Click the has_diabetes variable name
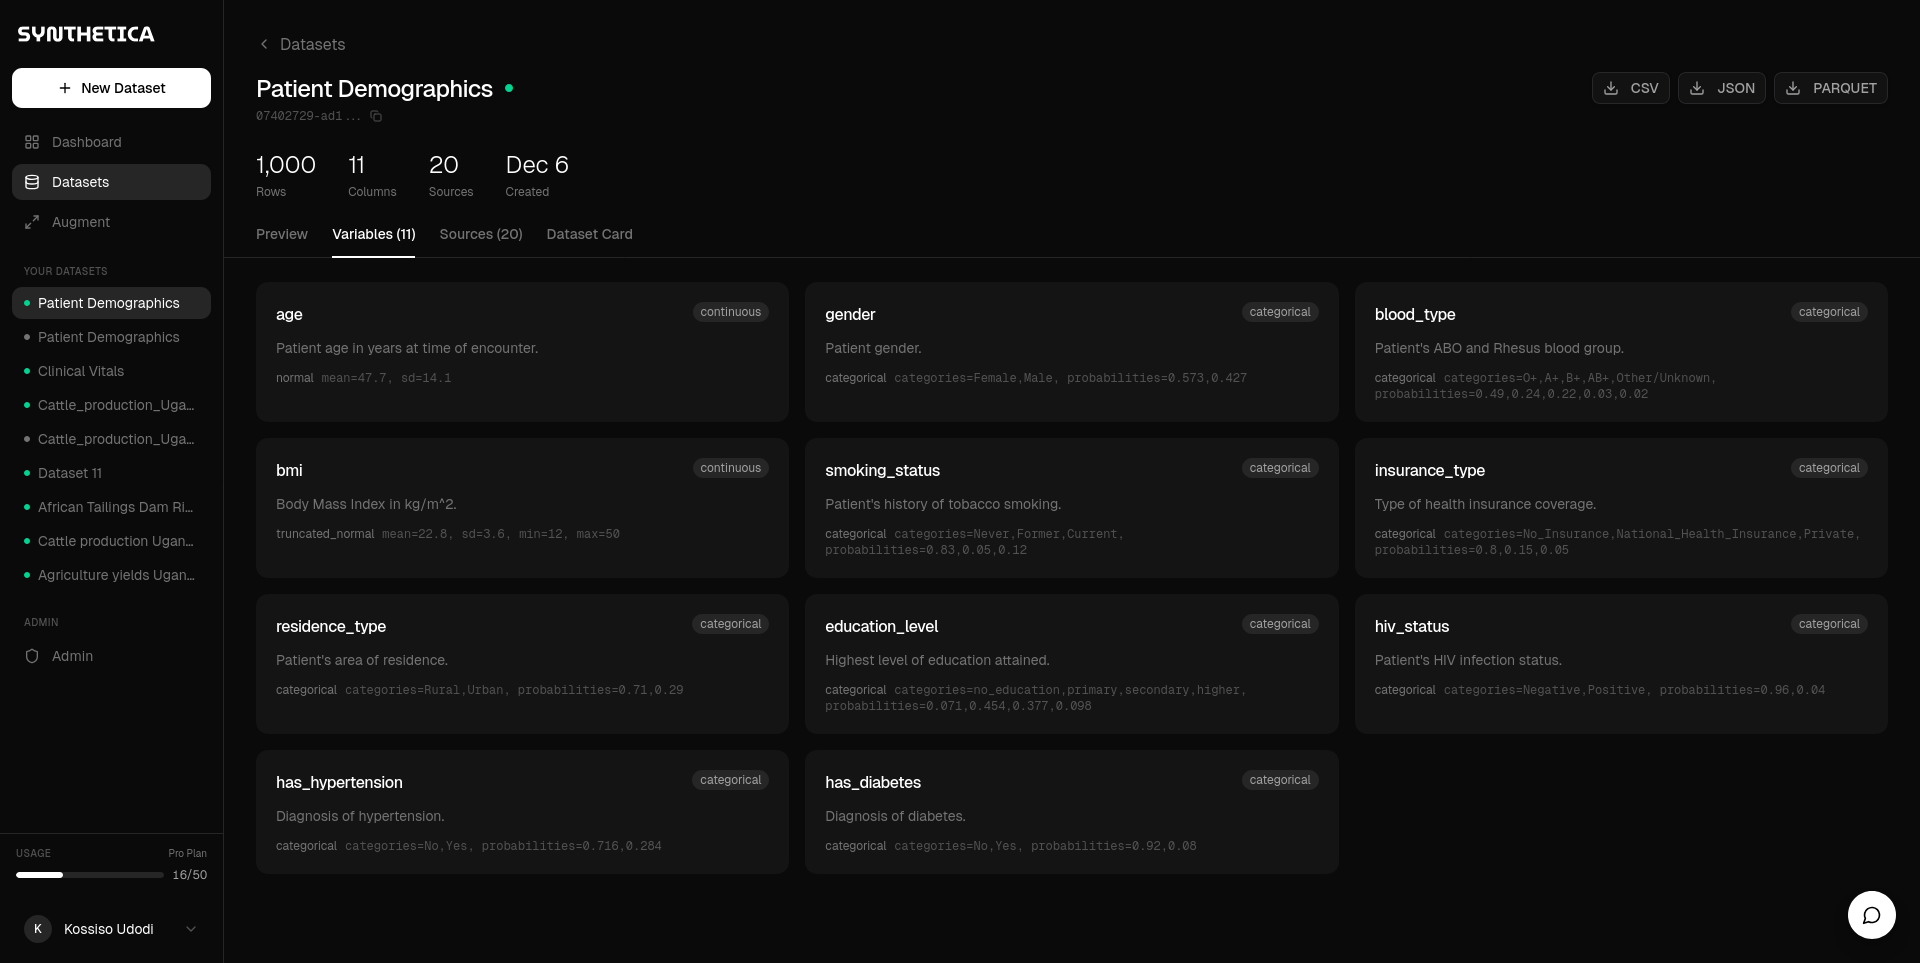The height and width of the screenshot is (963, 1920). pos(873,782)
